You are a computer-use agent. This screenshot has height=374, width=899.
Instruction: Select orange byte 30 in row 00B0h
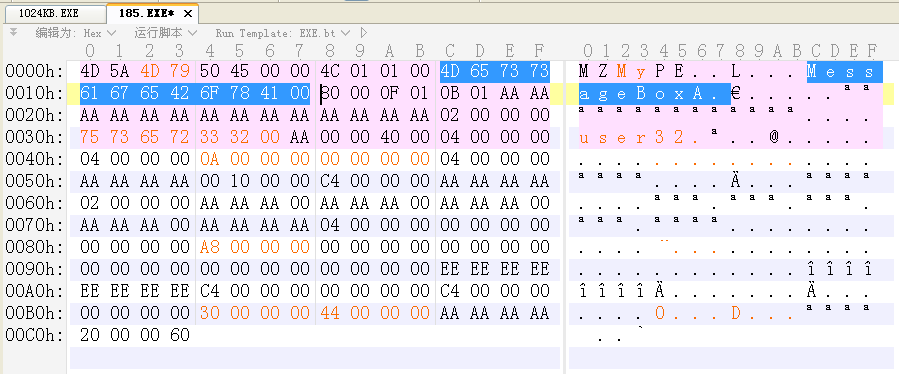click(x=210, y=313)
